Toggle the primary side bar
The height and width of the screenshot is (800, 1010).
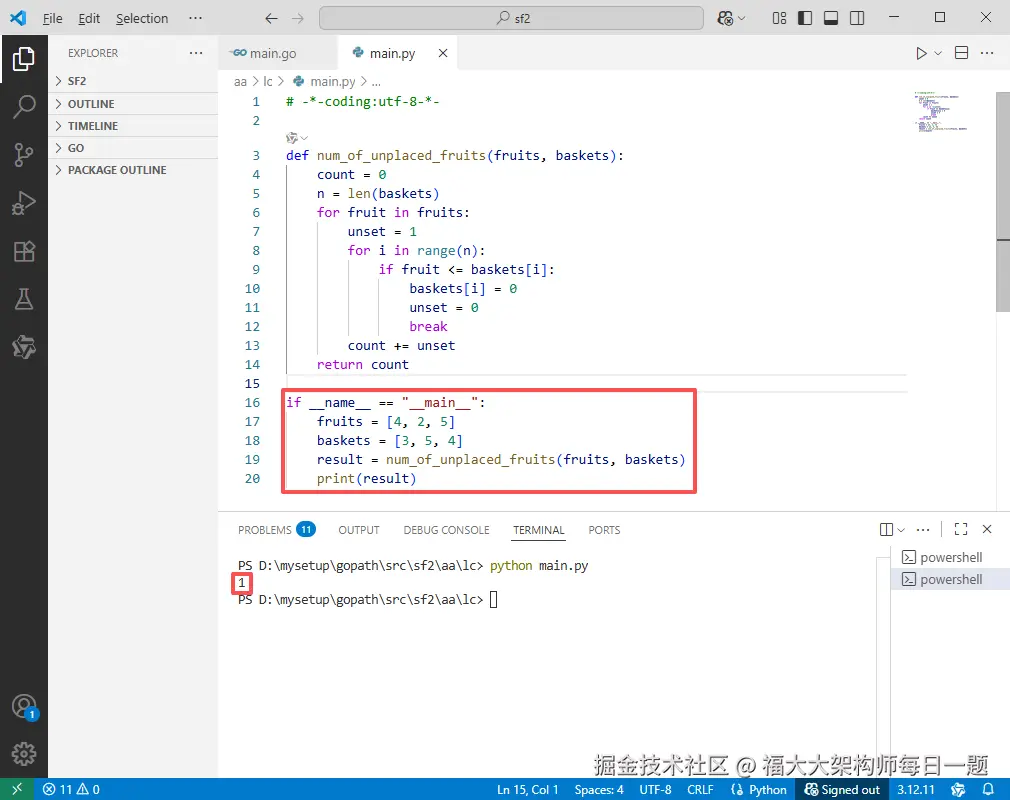click(805, 19)
